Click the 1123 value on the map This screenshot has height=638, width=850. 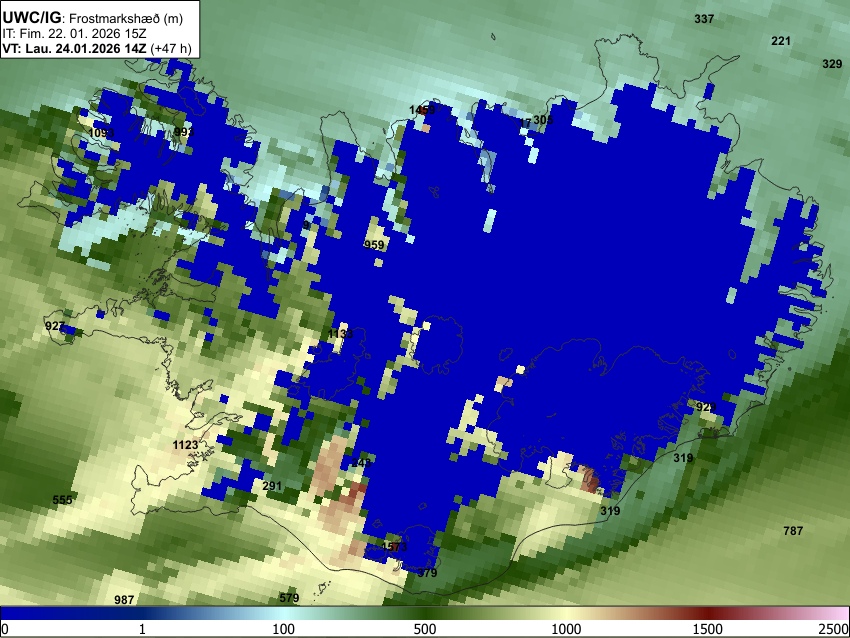(185, 445)
